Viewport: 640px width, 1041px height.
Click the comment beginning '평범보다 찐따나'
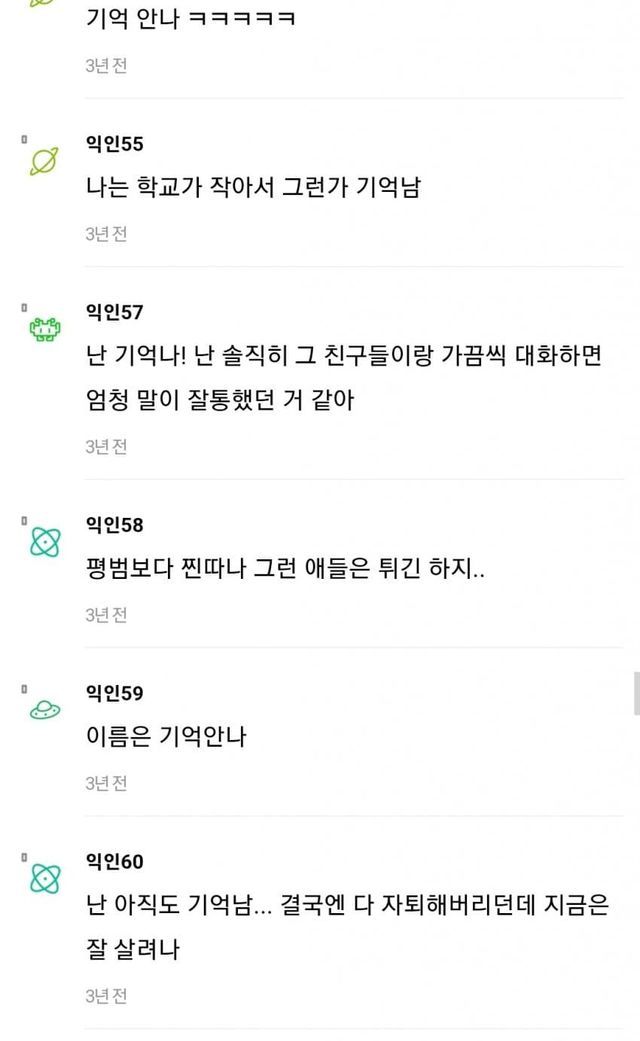(286, 570)
